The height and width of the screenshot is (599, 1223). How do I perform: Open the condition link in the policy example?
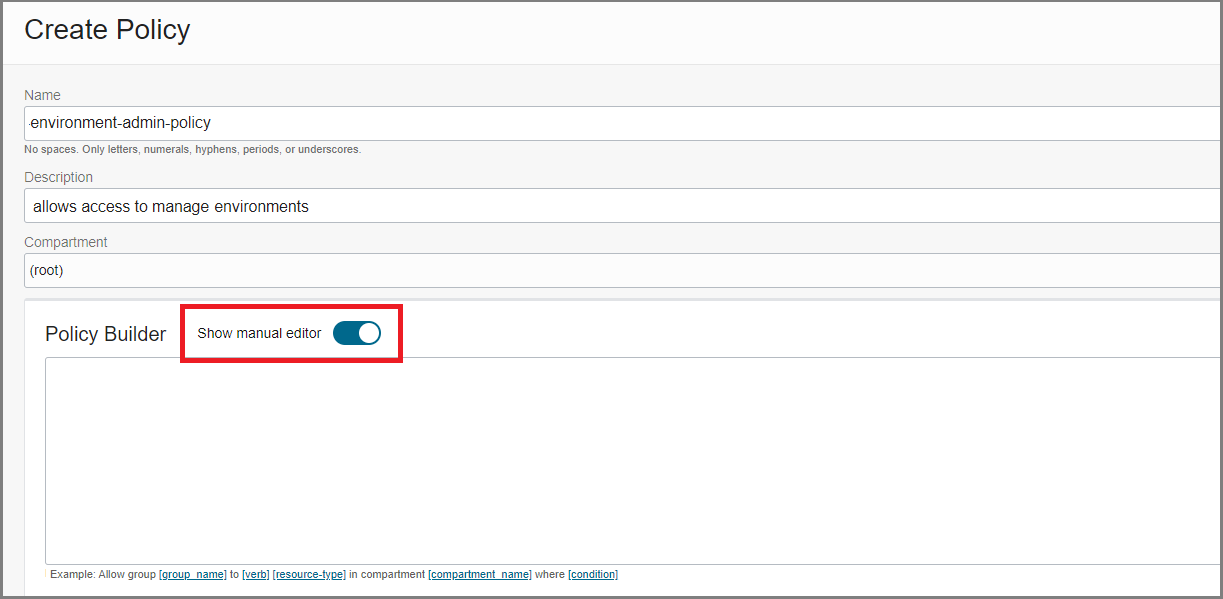coord(592,574)
